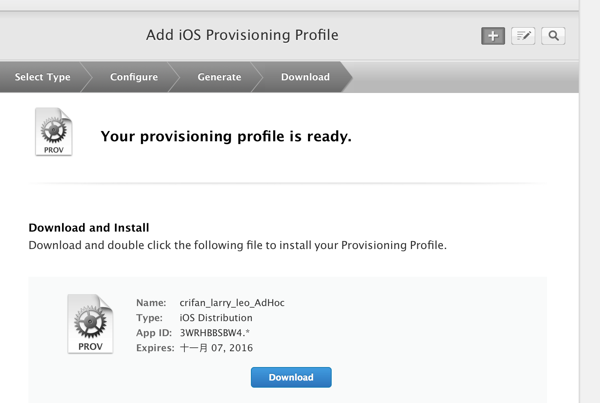Click the 'Your provisioning profile is ready' heading
The width and height of the screenshot is (600, 403).
pos(226,136)
